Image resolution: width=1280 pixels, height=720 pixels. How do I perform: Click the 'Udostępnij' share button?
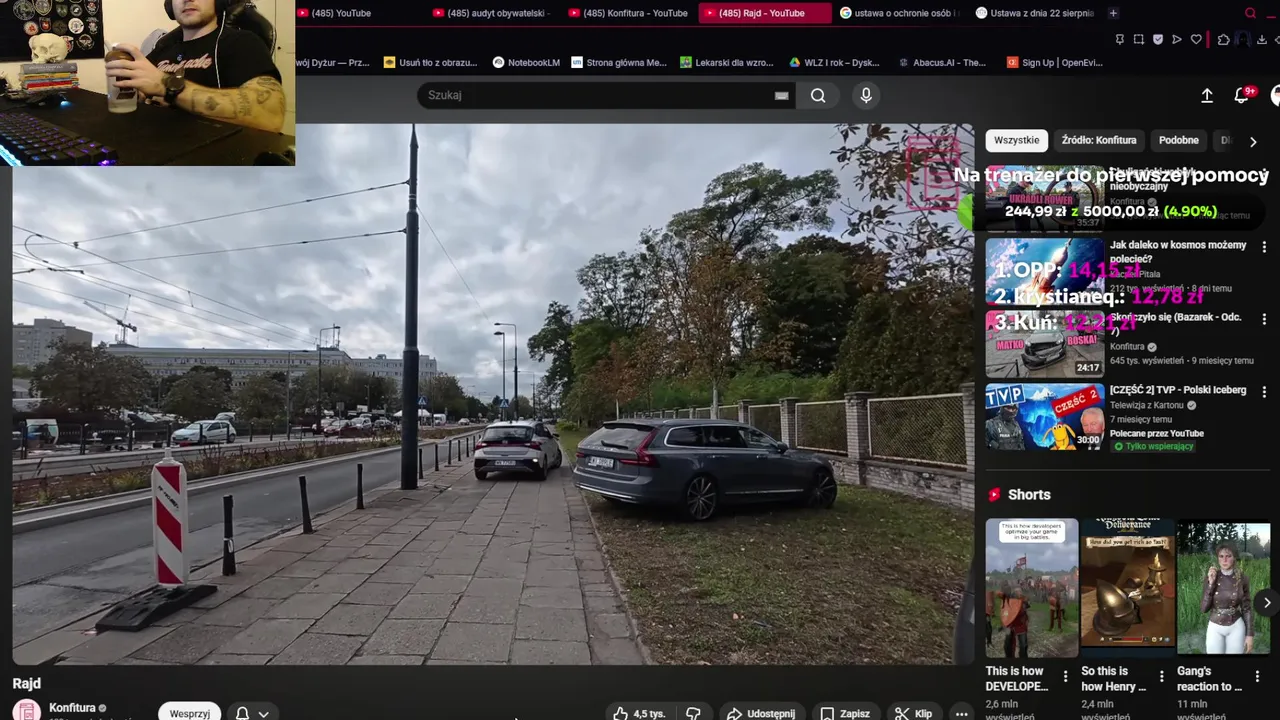pos(761,713)
